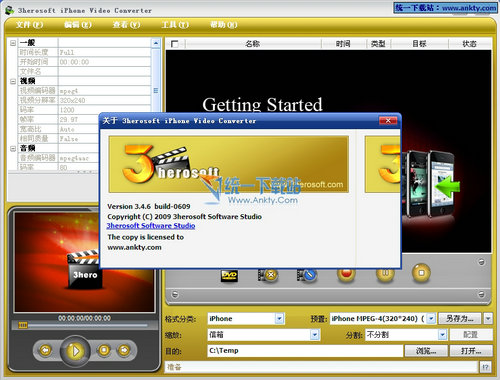
Task: Open the 分割 不分割 dropdown
Action: click(x=442, y=334)
